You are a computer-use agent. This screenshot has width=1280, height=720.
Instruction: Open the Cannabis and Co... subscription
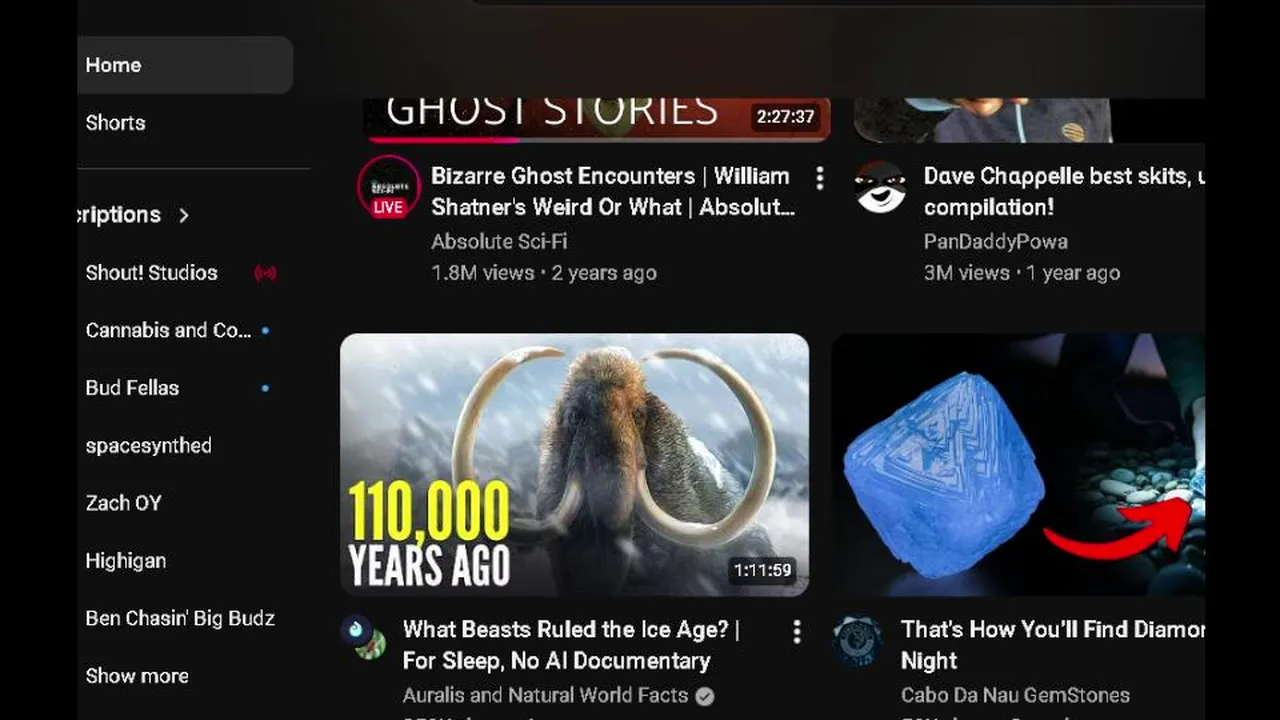click(169, 331)
